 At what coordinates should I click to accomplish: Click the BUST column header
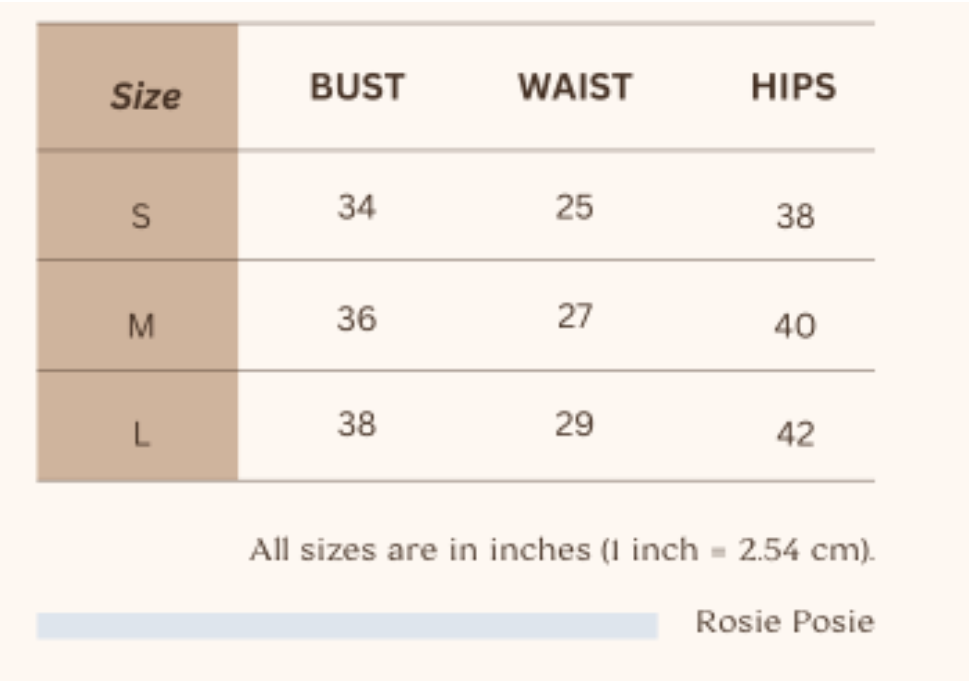(357, 87)
